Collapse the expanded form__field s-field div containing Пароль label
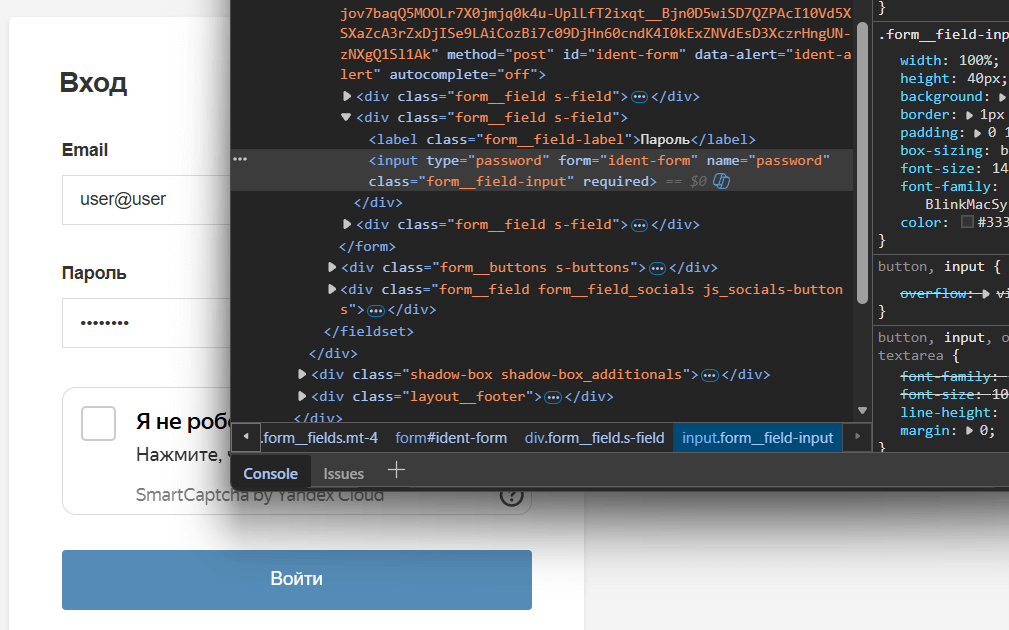The width and height of the screenshot is (1009, 630). coord(346,117)
